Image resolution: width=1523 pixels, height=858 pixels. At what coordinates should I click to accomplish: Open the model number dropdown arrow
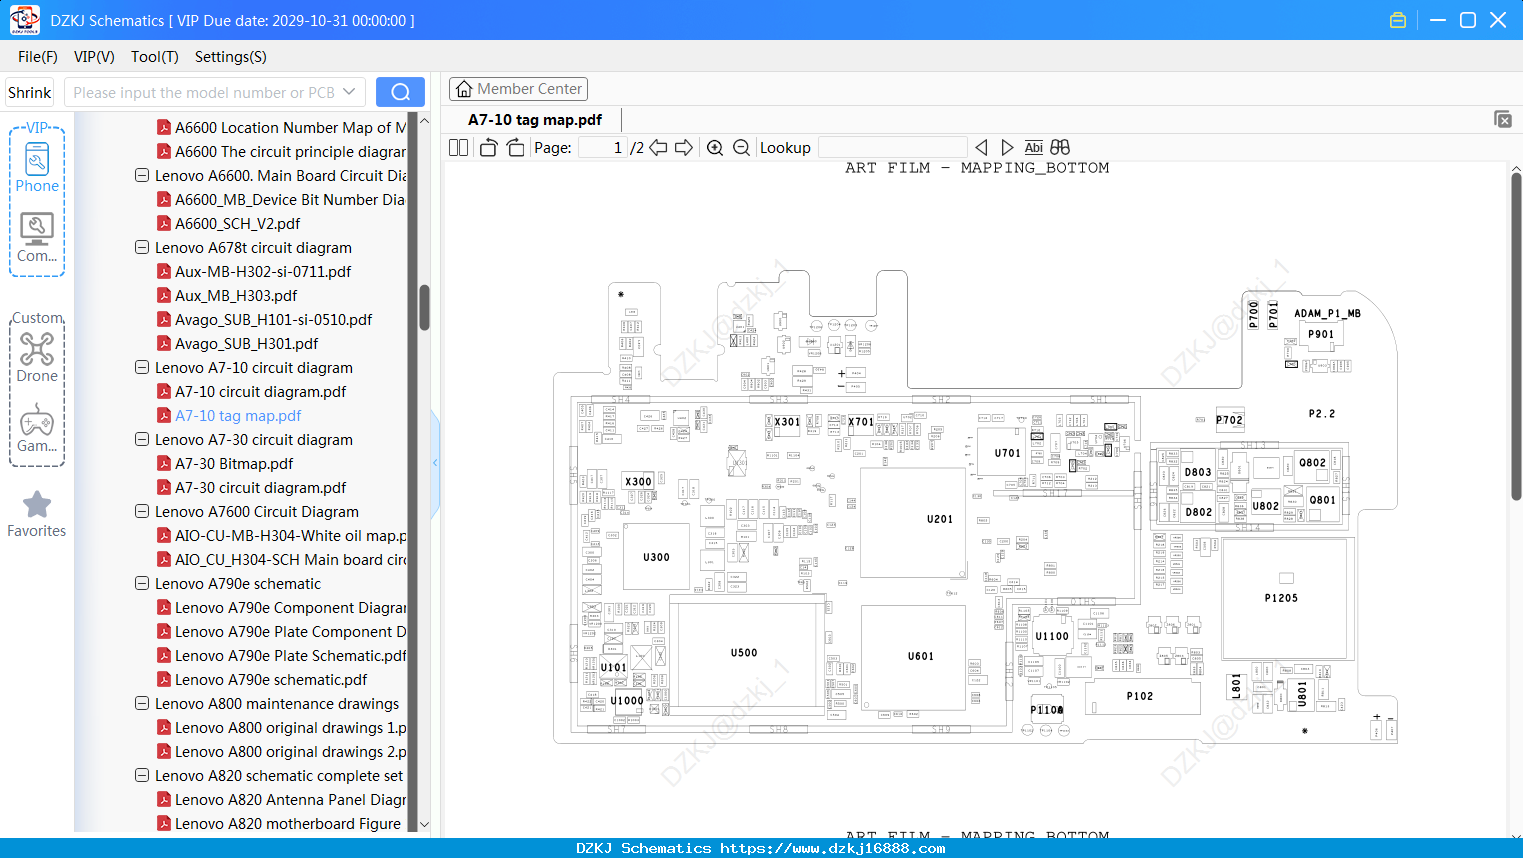[349, 92]
